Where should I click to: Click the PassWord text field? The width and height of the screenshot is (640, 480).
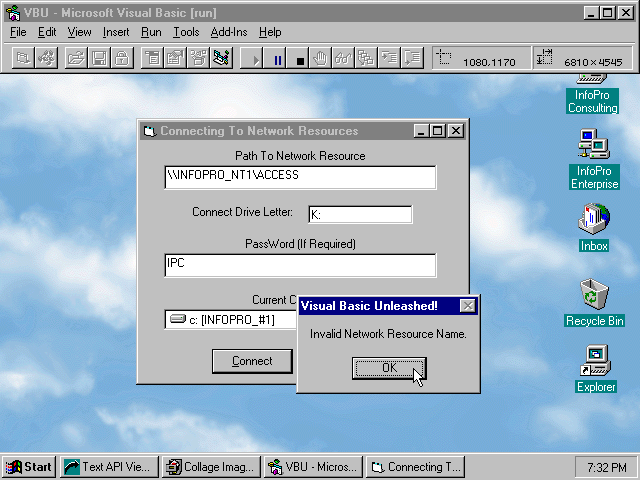tap(300, 264)
